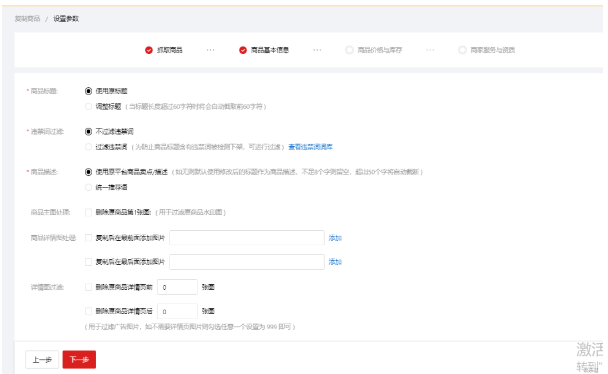Go to the 商家服务与资质 step label

pos(492,50)
